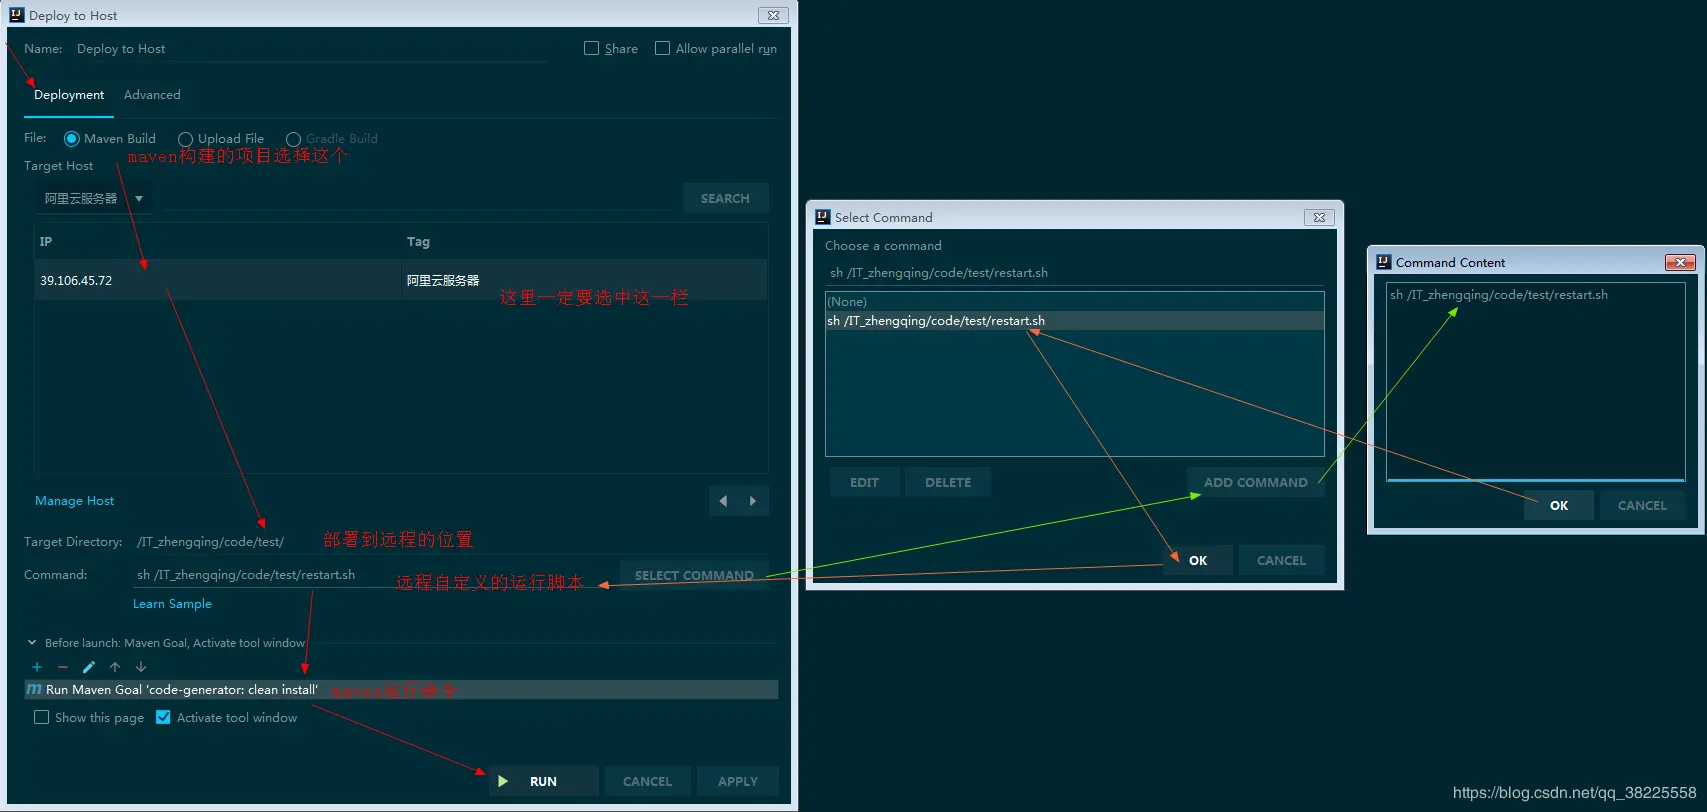Click the remove before-launch task minus icon
The image size is (1707, 812).
tap(63, 667)
